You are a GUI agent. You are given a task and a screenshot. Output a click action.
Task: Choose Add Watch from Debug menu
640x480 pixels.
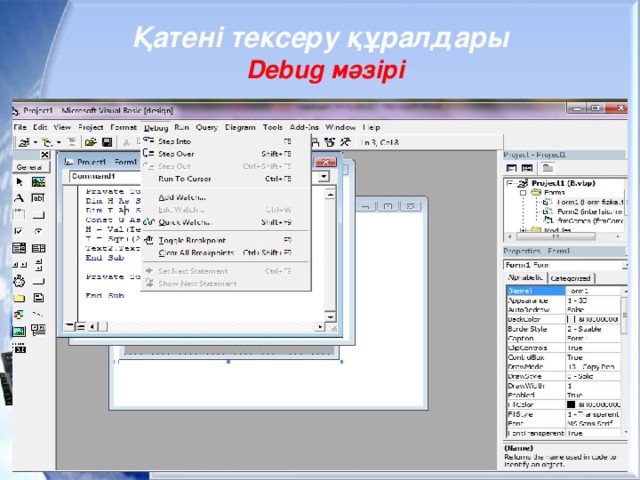pyautogui.click(x=182, y=198)
